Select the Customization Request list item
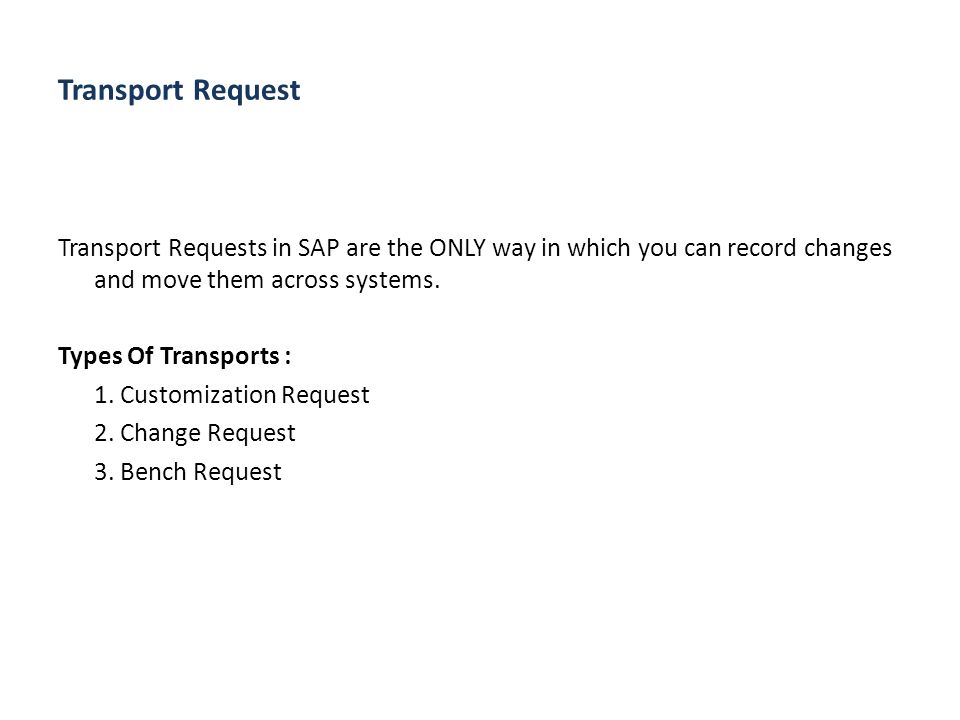 [231, 395]
